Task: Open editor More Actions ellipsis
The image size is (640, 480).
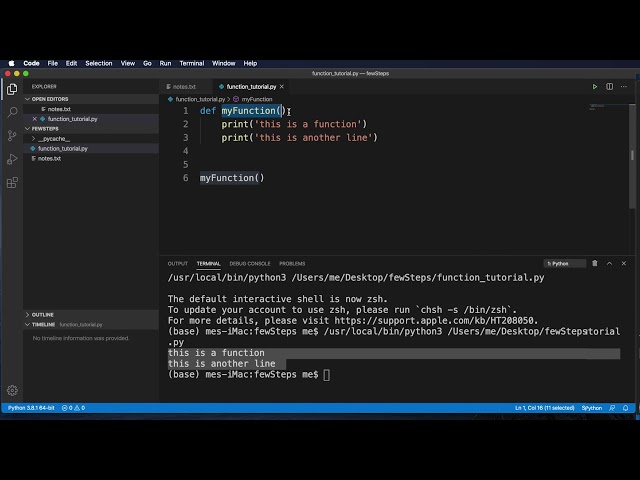Action: pos(624,87)
